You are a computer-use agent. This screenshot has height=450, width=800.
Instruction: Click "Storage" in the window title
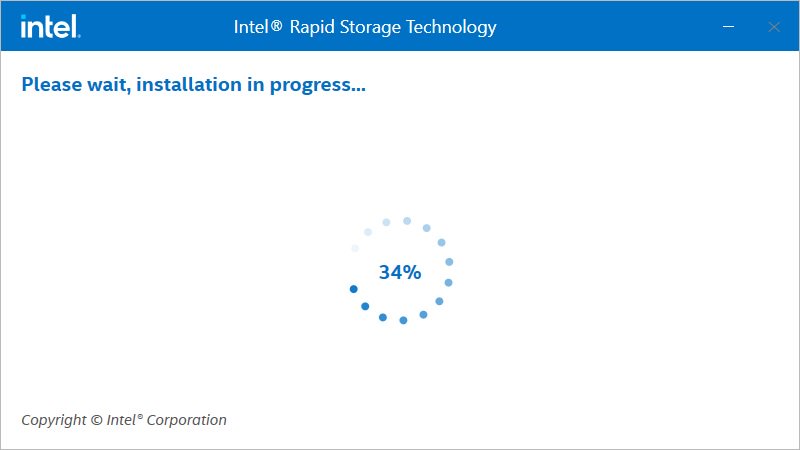coord(372,28)
